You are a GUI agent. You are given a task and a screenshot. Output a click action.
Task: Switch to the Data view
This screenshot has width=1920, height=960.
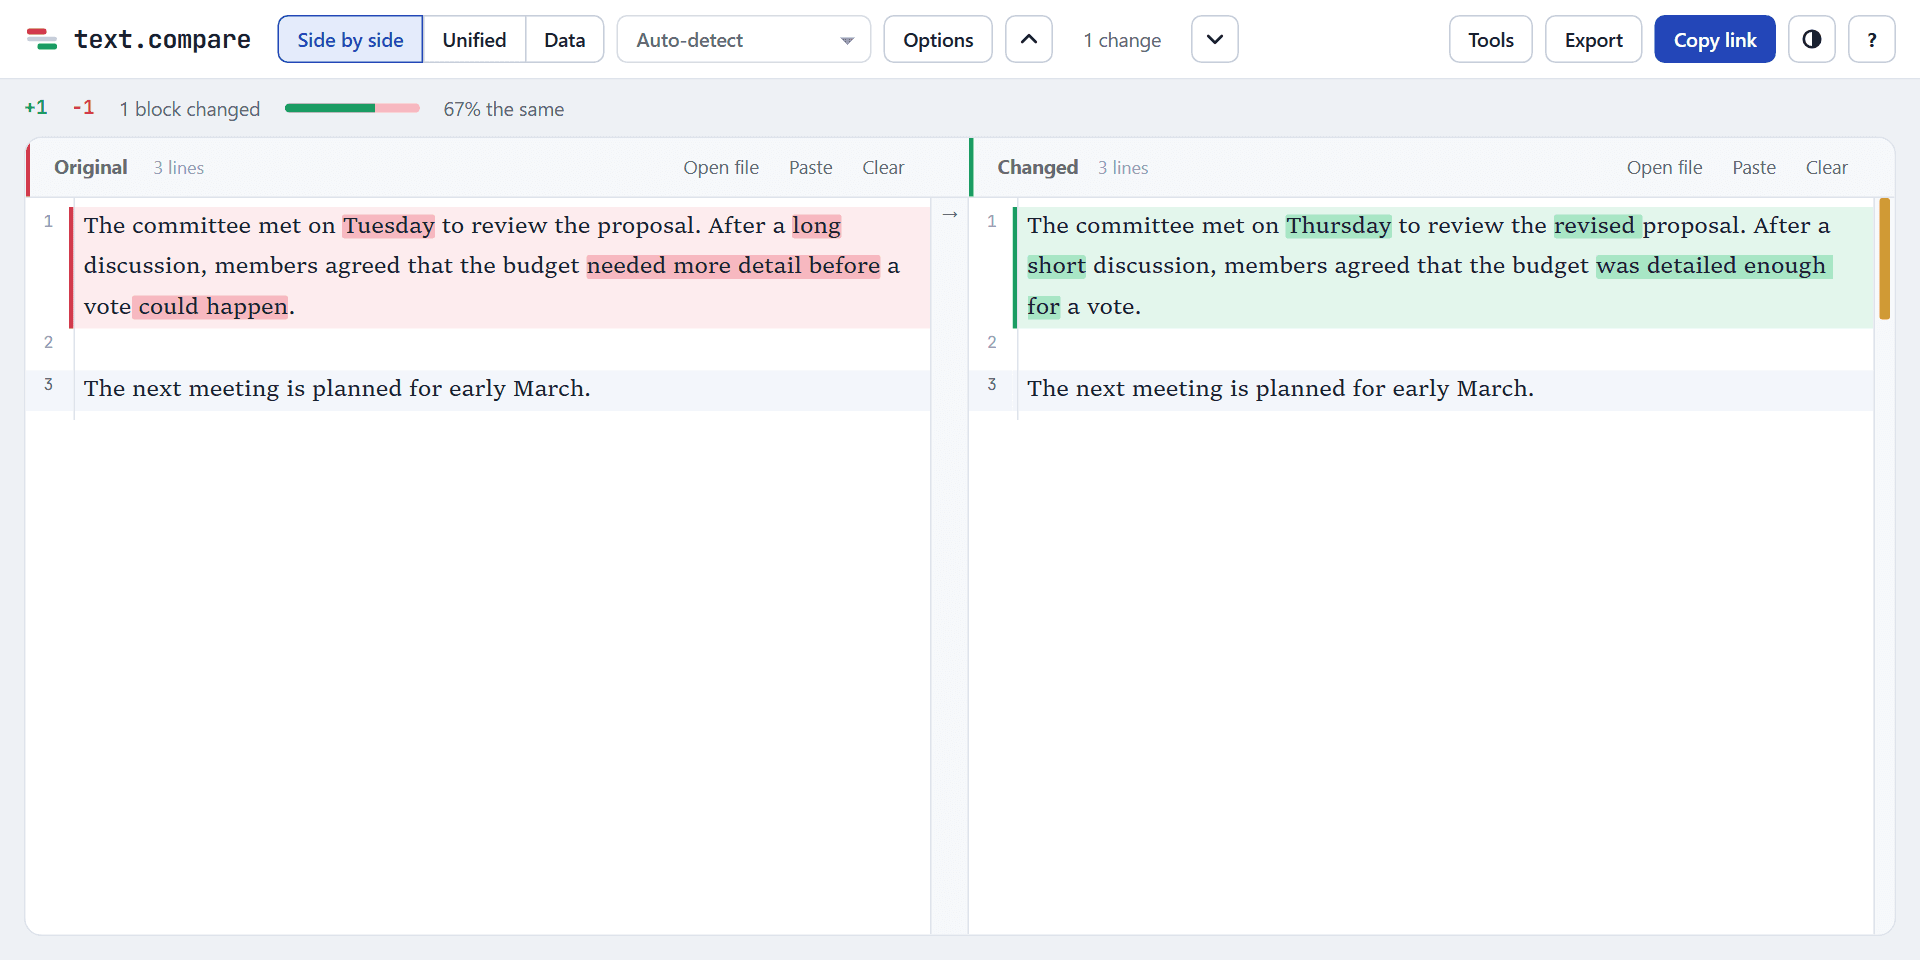tap(565, 39)
